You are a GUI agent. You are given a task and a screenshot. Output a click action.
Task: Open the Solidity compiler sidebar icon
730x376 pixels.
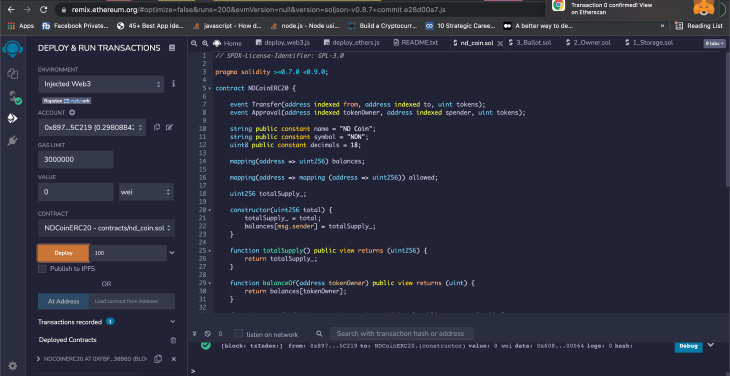pos(14,97)
